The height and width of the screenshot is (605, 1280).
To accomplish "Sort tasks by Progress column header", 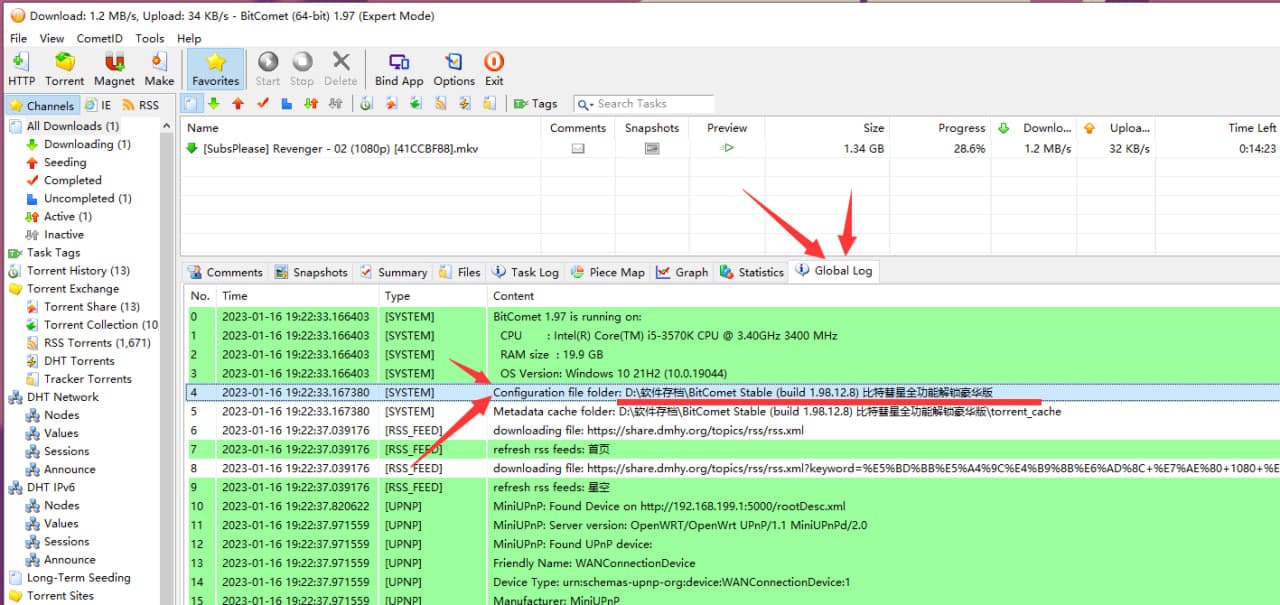I will tap(961, 128).
